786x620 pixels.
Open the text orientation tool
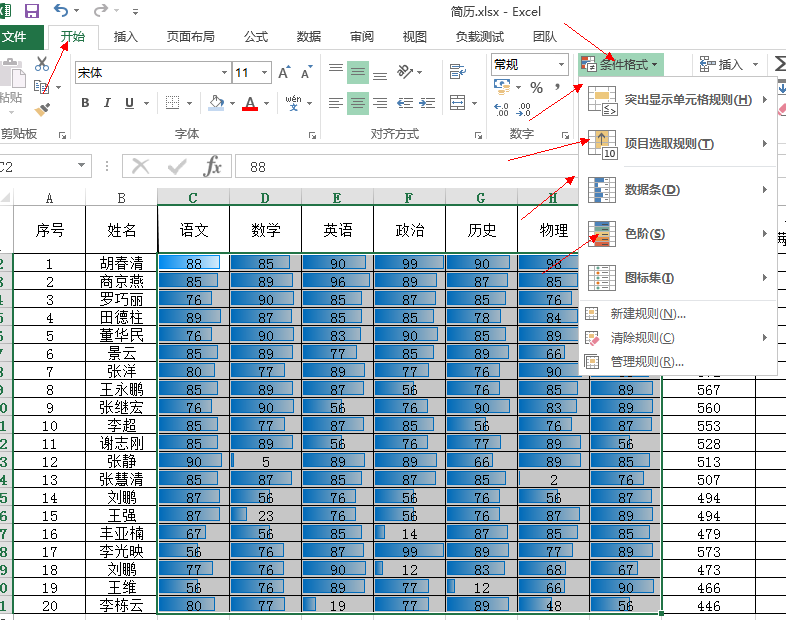(x=405, y=72)
